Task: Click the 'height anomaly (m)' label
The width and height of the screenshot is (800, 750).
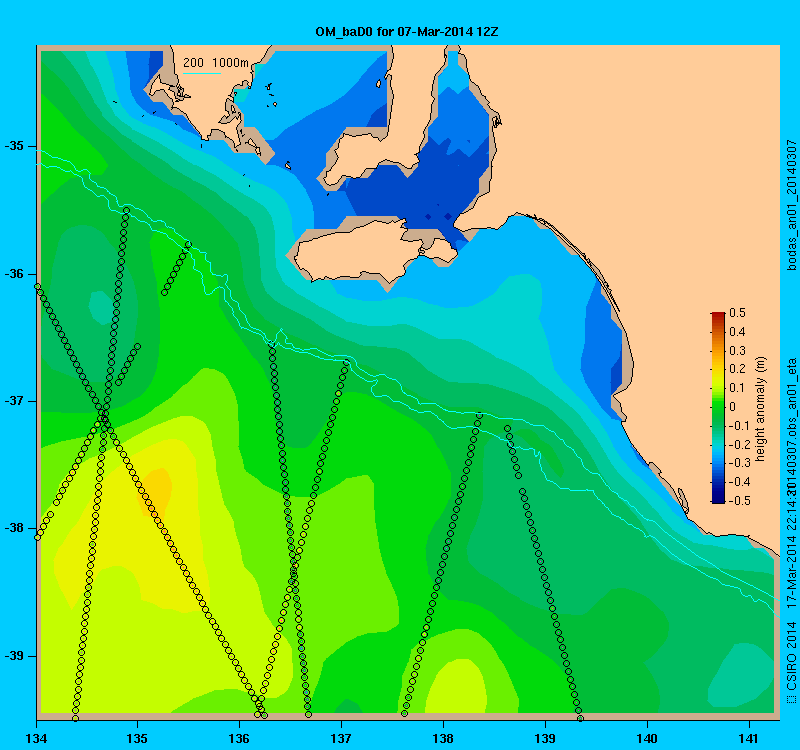Action: [761, 409]
